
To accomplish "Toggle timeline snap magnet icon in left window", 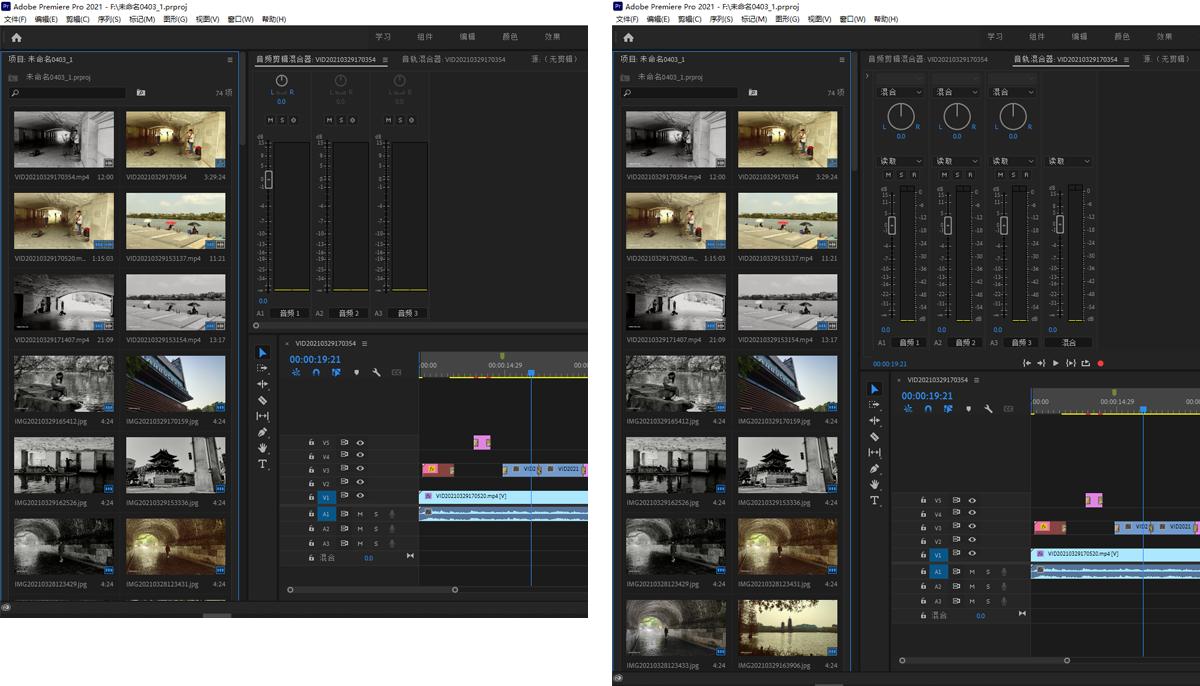I will (316, 373).
